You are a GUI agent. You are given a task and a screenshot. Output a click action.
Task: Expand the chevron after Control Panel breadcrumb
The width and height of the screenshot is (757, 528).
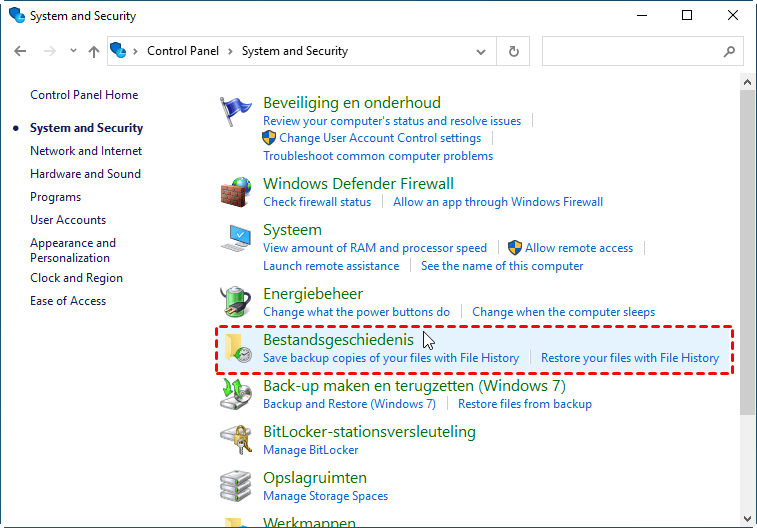click(x=230, y=51)
